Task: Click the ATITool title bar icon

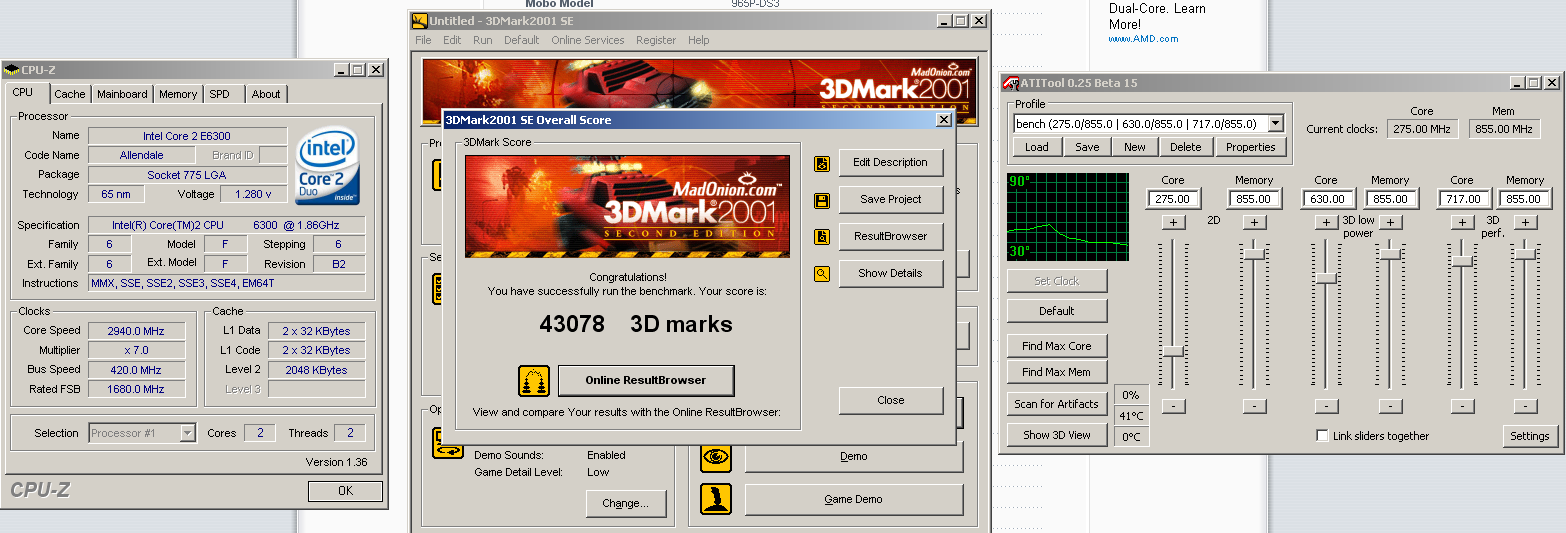Action: click(x=1011, y=83)
